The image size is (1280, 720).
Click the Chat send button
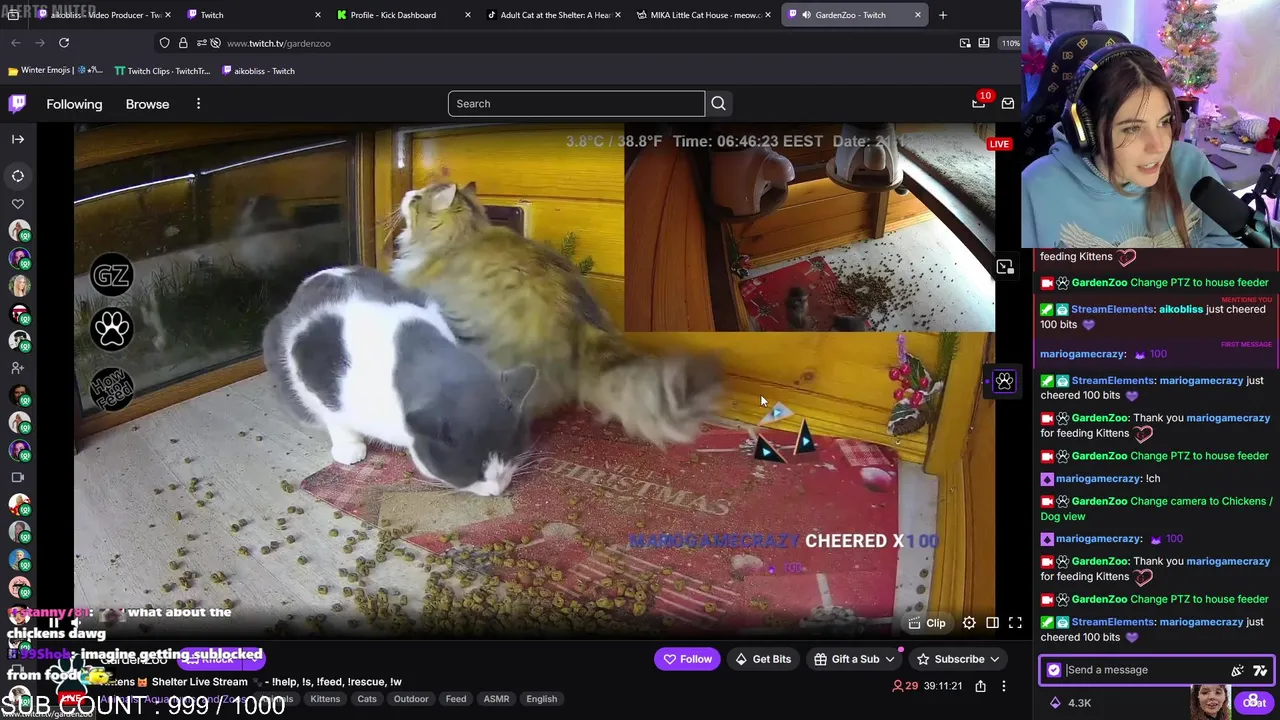[1254, 703]
